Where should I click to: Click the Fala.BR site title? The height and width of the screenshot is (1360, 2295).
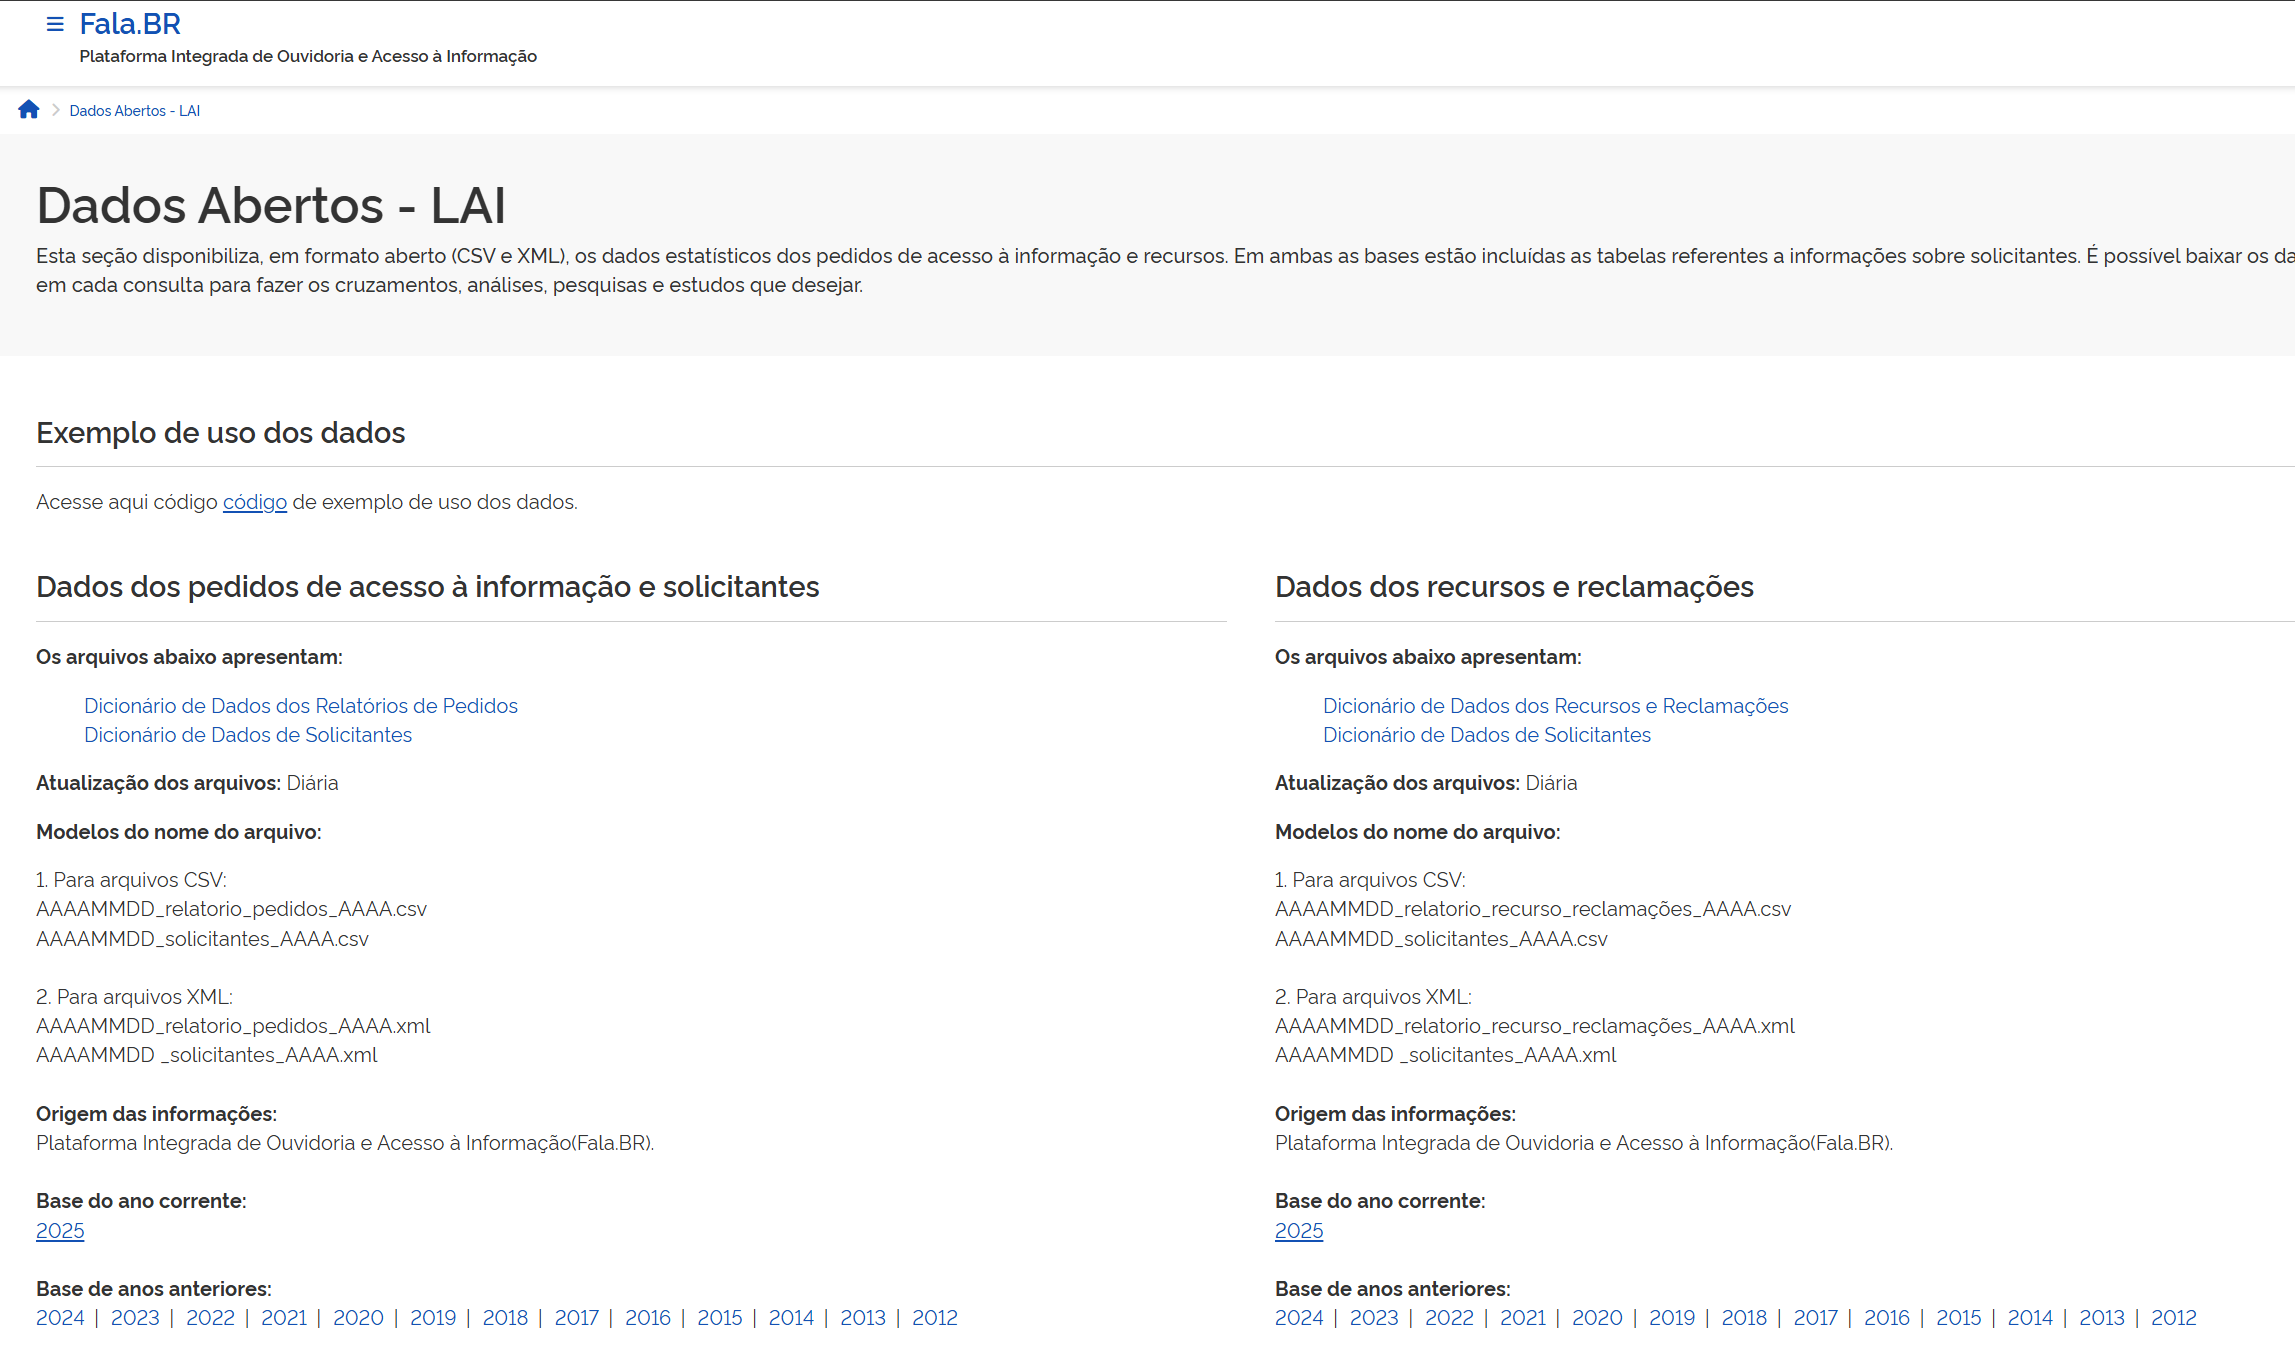pyautogui.click(x=130, y=24)
